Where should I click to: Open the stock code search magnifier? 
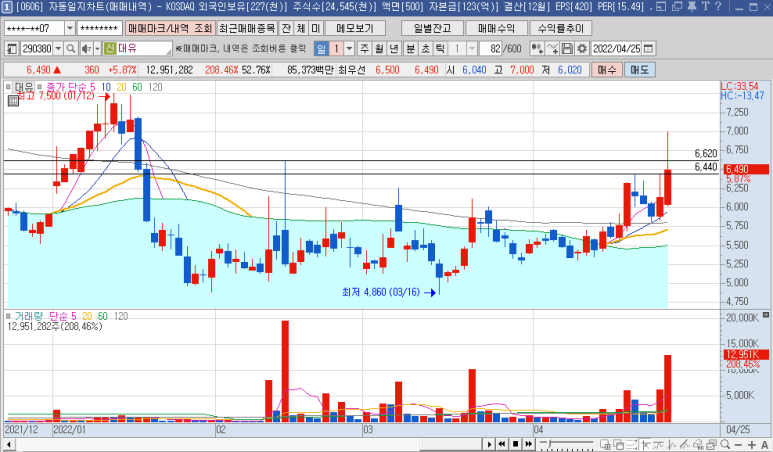pos(71,48)
